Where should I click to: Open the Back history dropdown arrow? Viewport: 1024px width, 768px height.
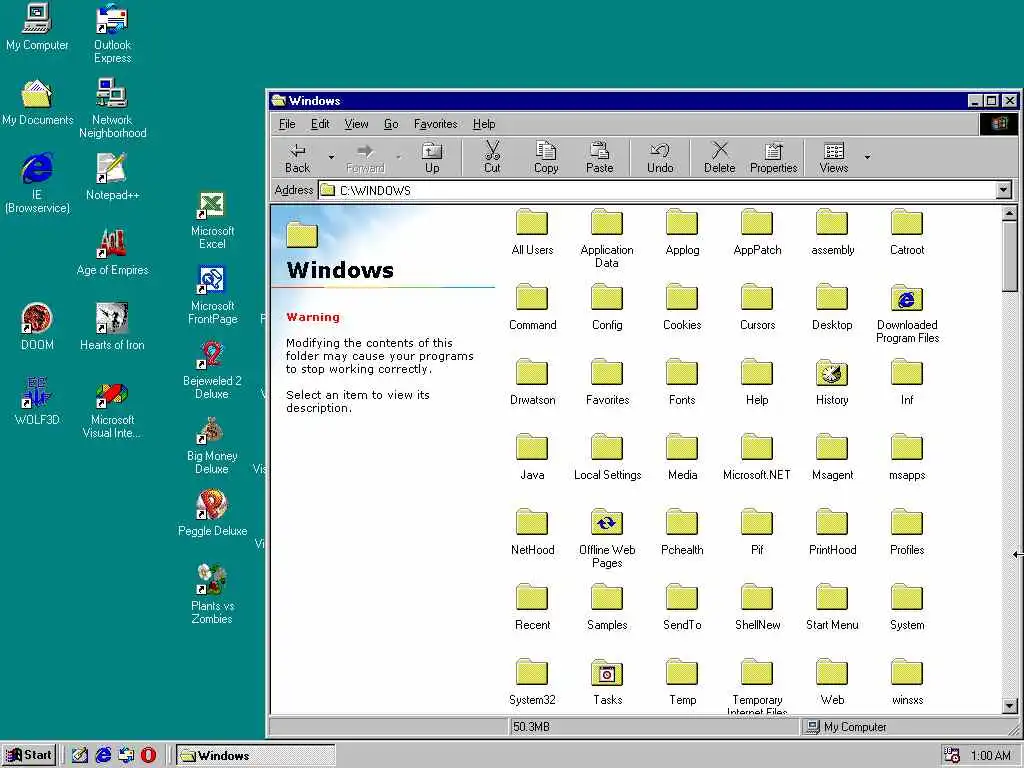pos(331,157)
